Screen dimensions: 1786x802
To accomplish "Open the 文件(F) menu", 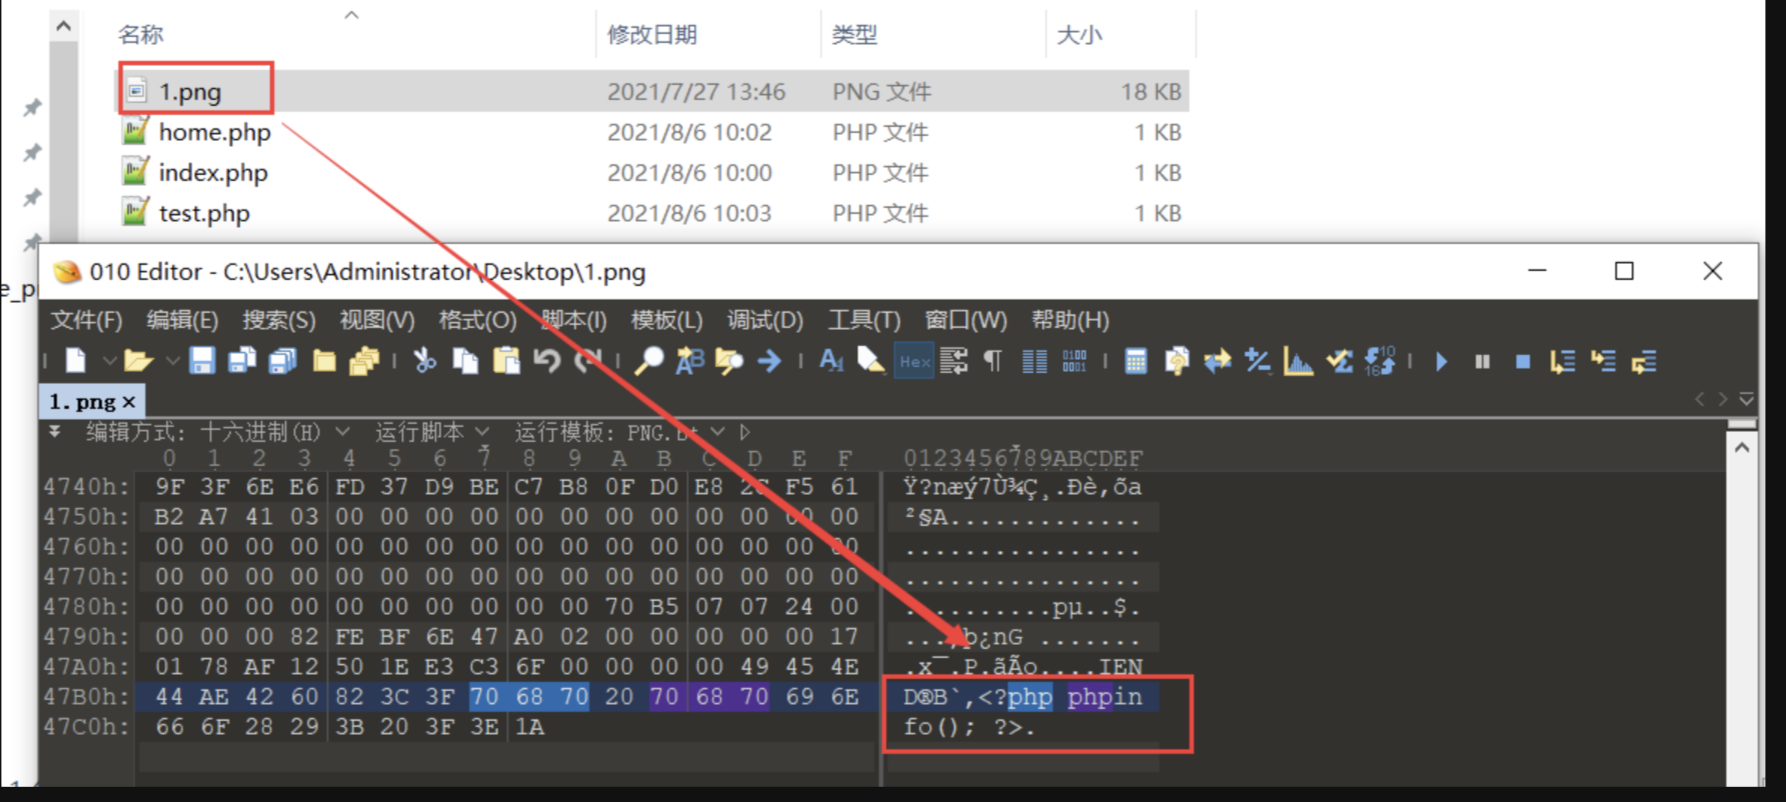I will [x=87, y=320].
